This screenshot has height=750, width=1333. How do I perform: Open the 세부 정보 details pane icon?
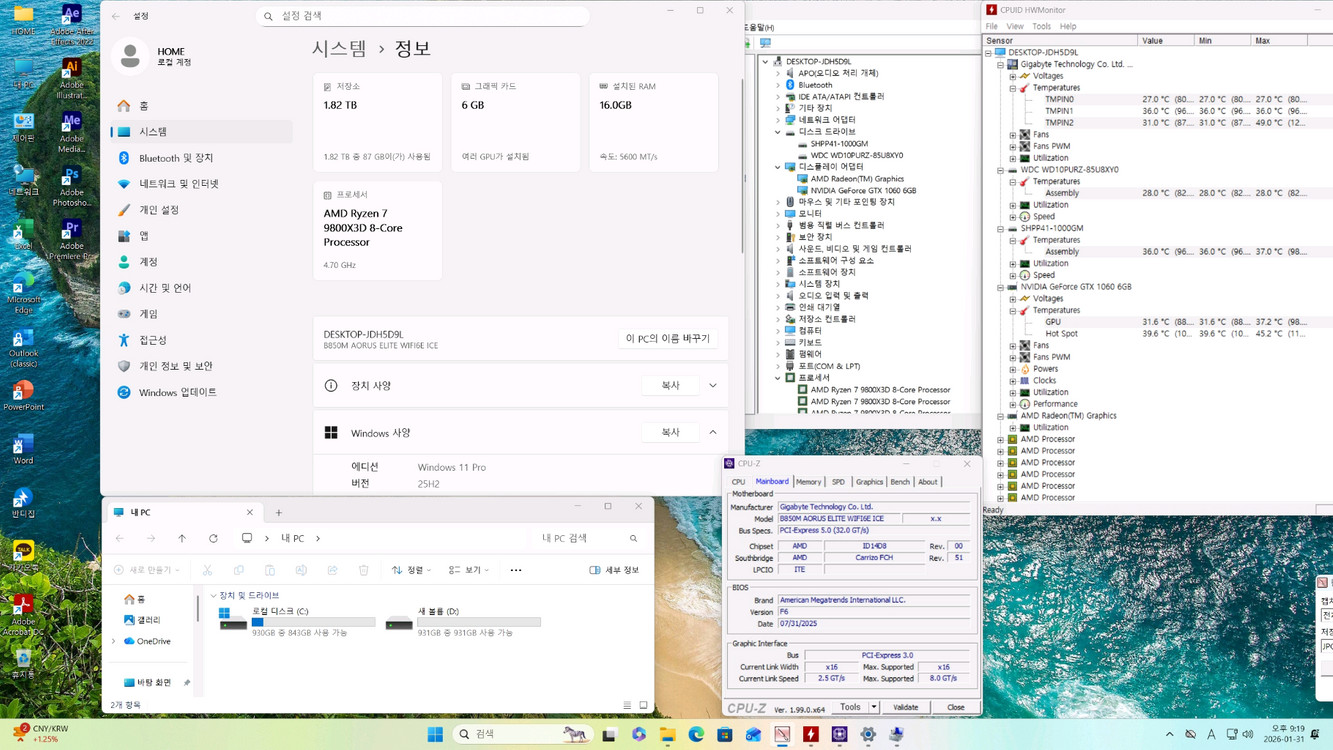click(613, 570)
